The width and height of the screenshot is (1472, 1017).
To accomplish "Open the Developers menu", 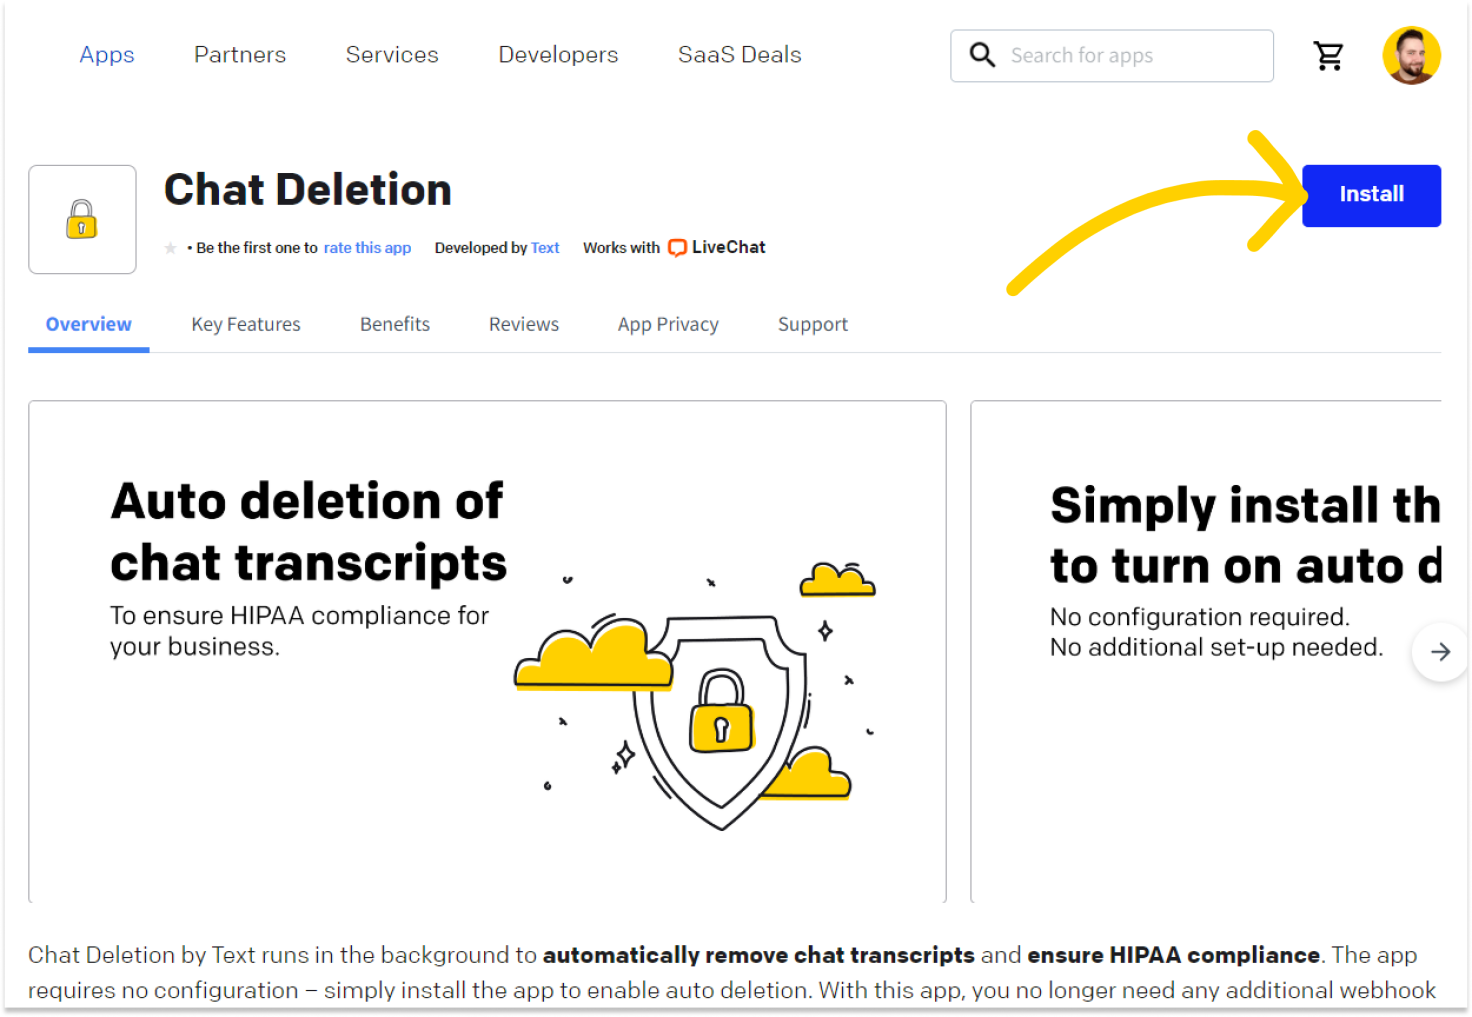I will pos(558,55).
